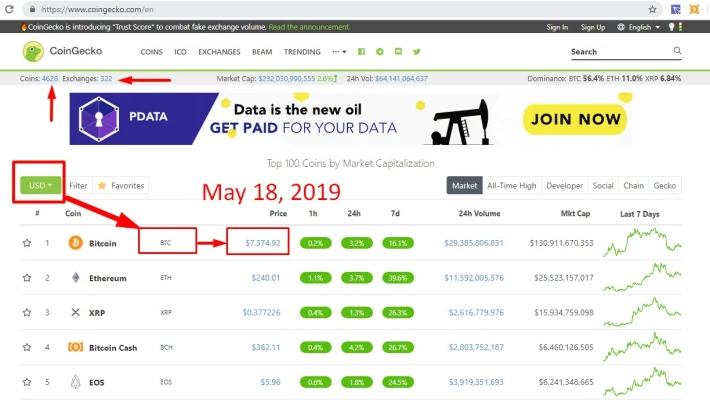Image resolution: width=710 pixels, height=400 pixels.
Task: Click the 24h Vol $64,141,064,637 value
Action: (401, 78)
